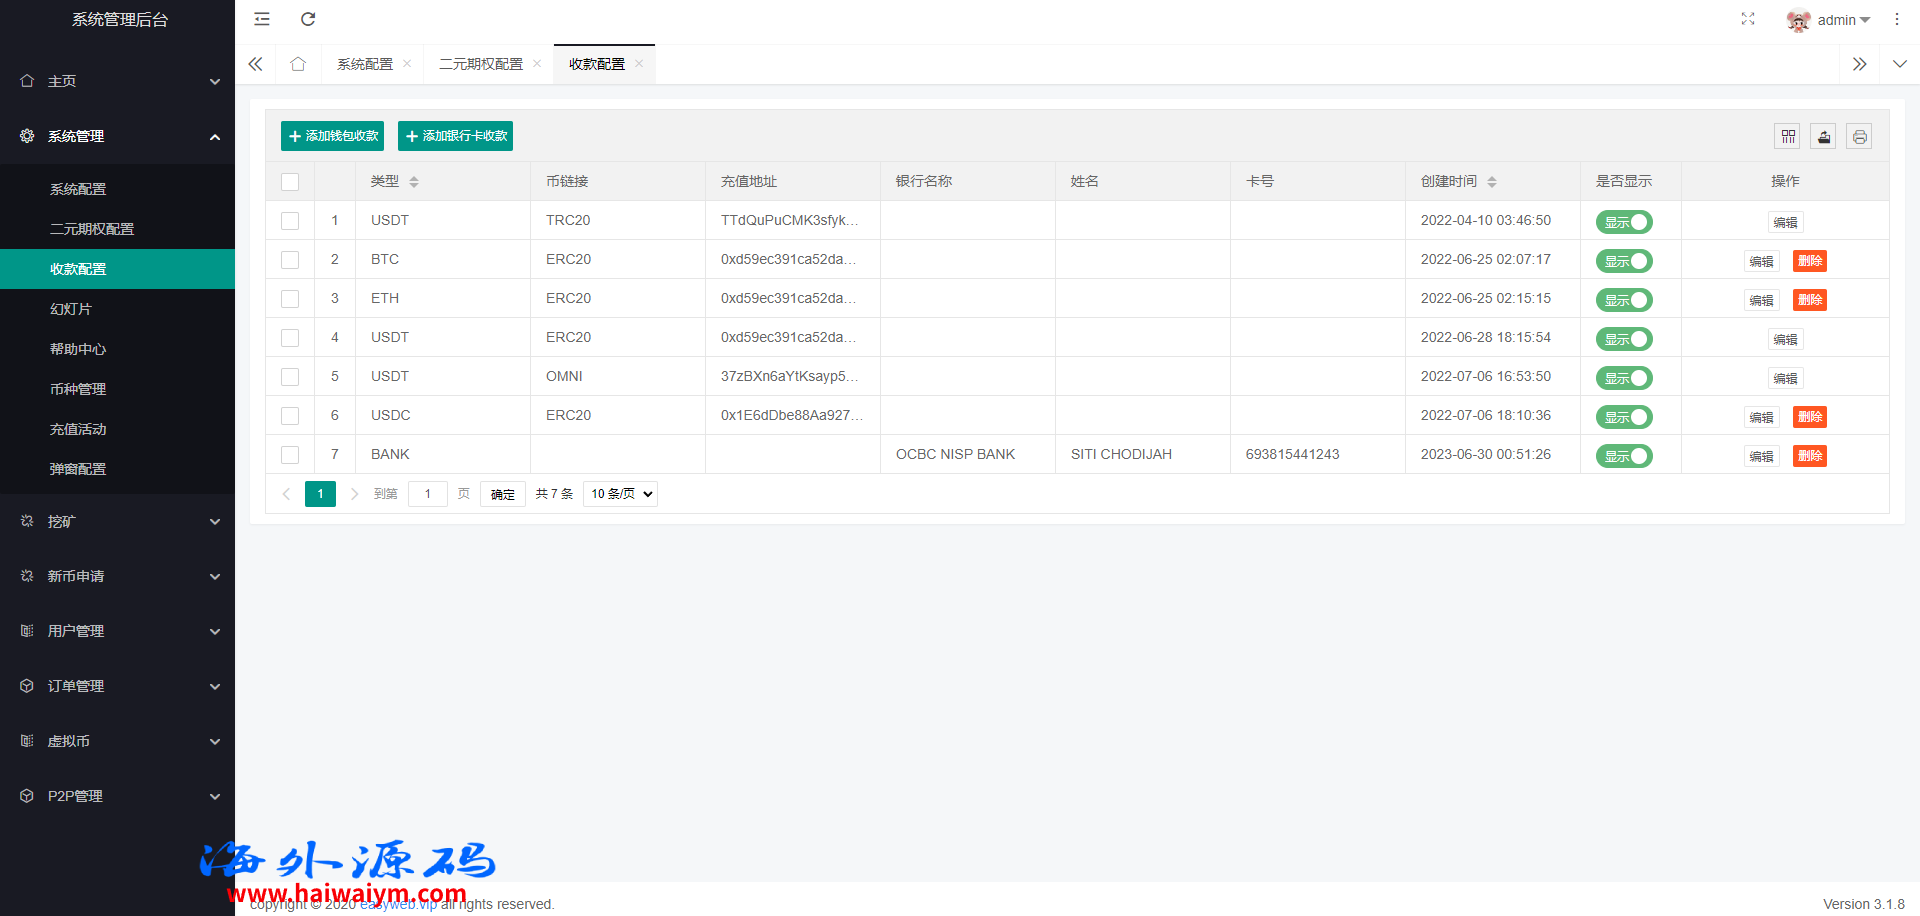Check the box for BTC row
Screen dimensions: 1920x916
pos(290,260)
